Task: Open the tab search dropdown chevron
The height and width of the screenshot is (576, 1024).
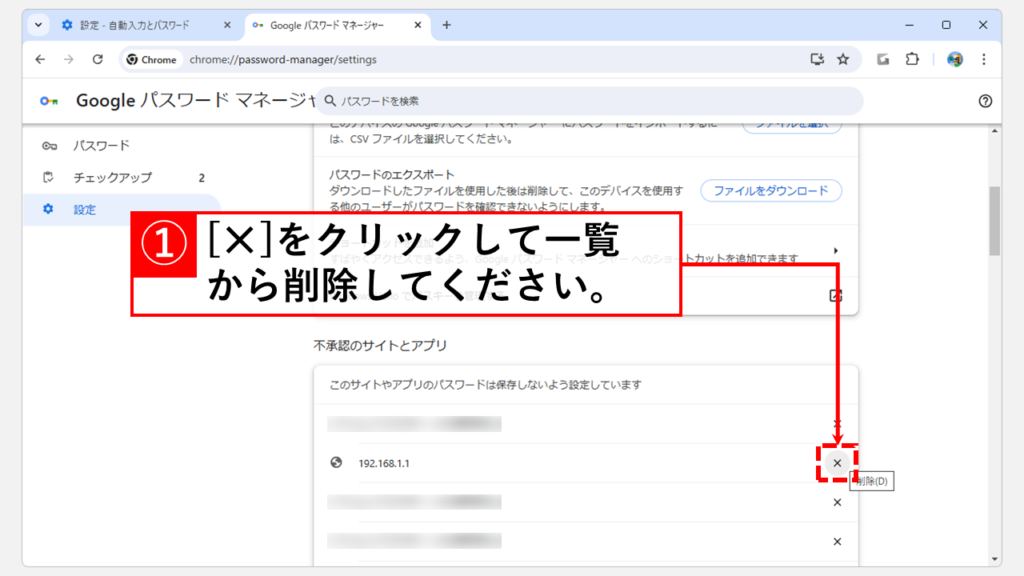Action: (x=39, y=25)
